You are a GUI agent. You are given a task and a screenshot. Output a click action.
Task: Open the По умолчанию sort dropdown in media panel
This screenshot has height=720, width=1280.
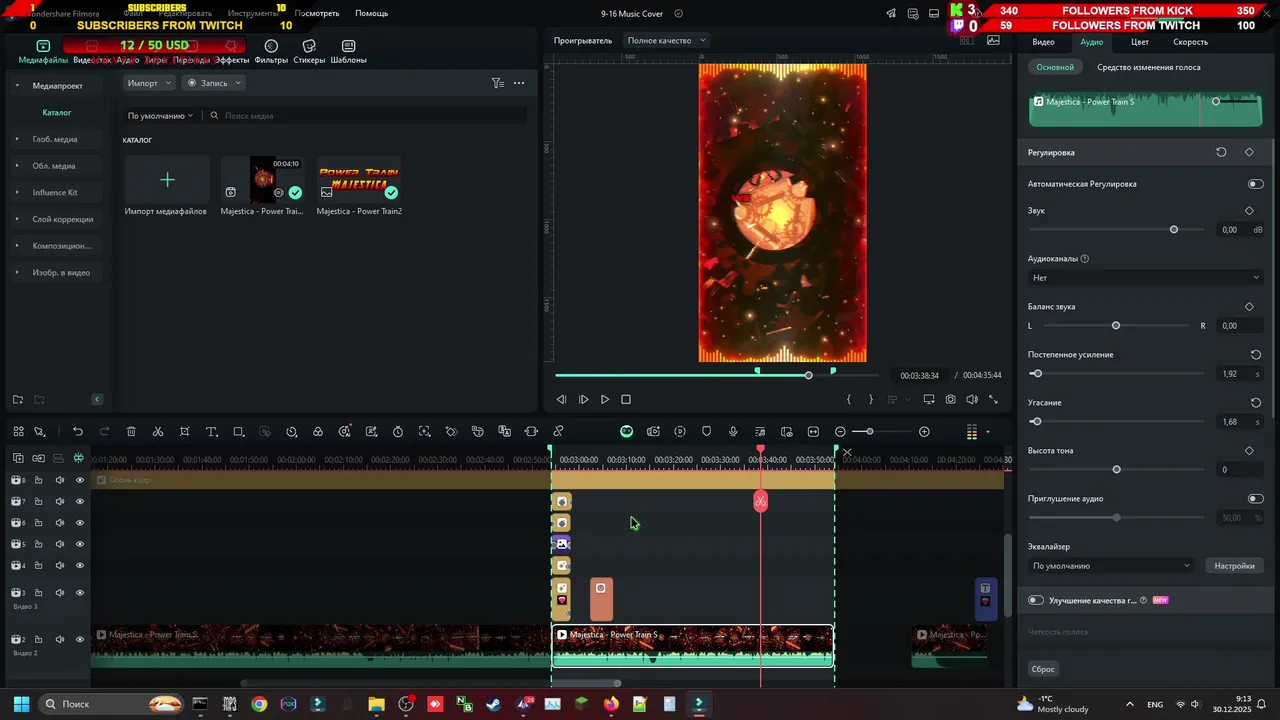(160, 116)
